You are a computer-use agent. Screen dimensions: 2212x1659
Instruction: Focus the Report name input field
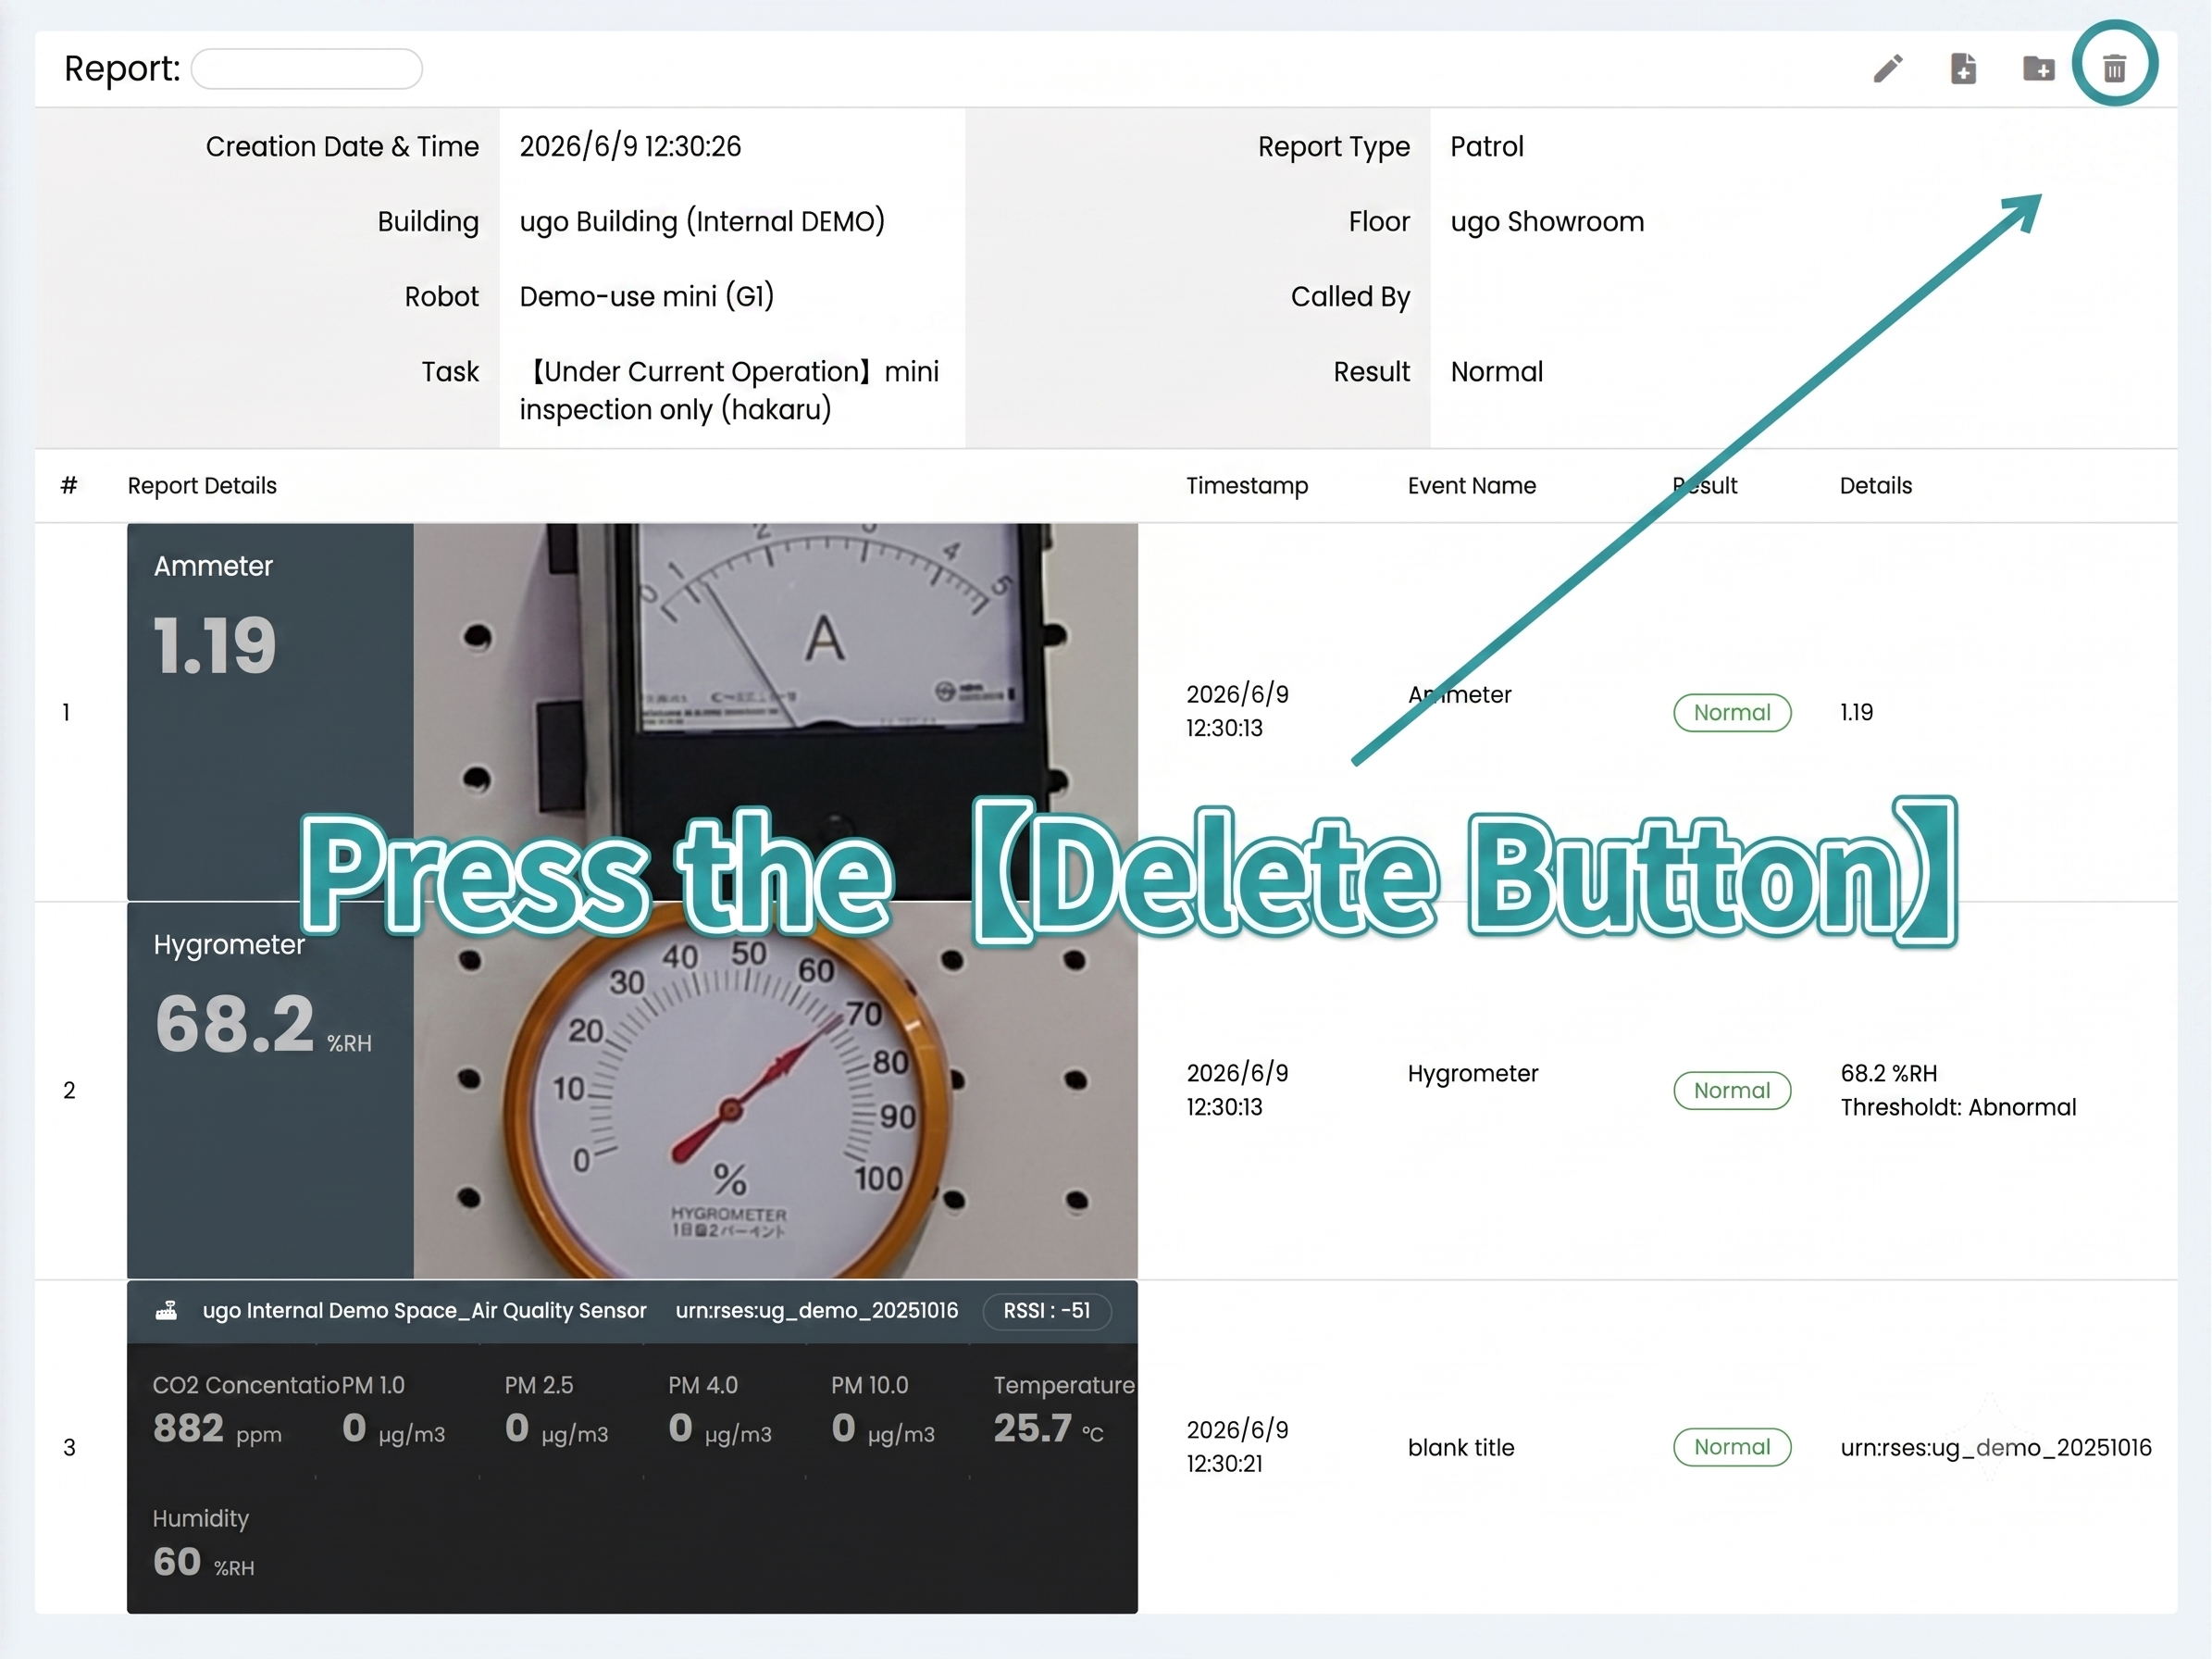pos(307,69)
